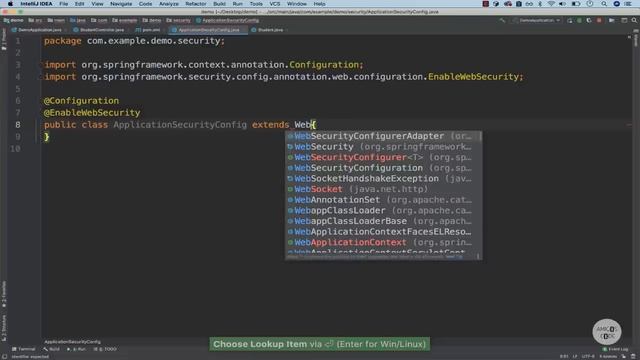This screenshot has width=640, height=360.
Task: Click the Build project hammer icon
Action: (502, 20)
